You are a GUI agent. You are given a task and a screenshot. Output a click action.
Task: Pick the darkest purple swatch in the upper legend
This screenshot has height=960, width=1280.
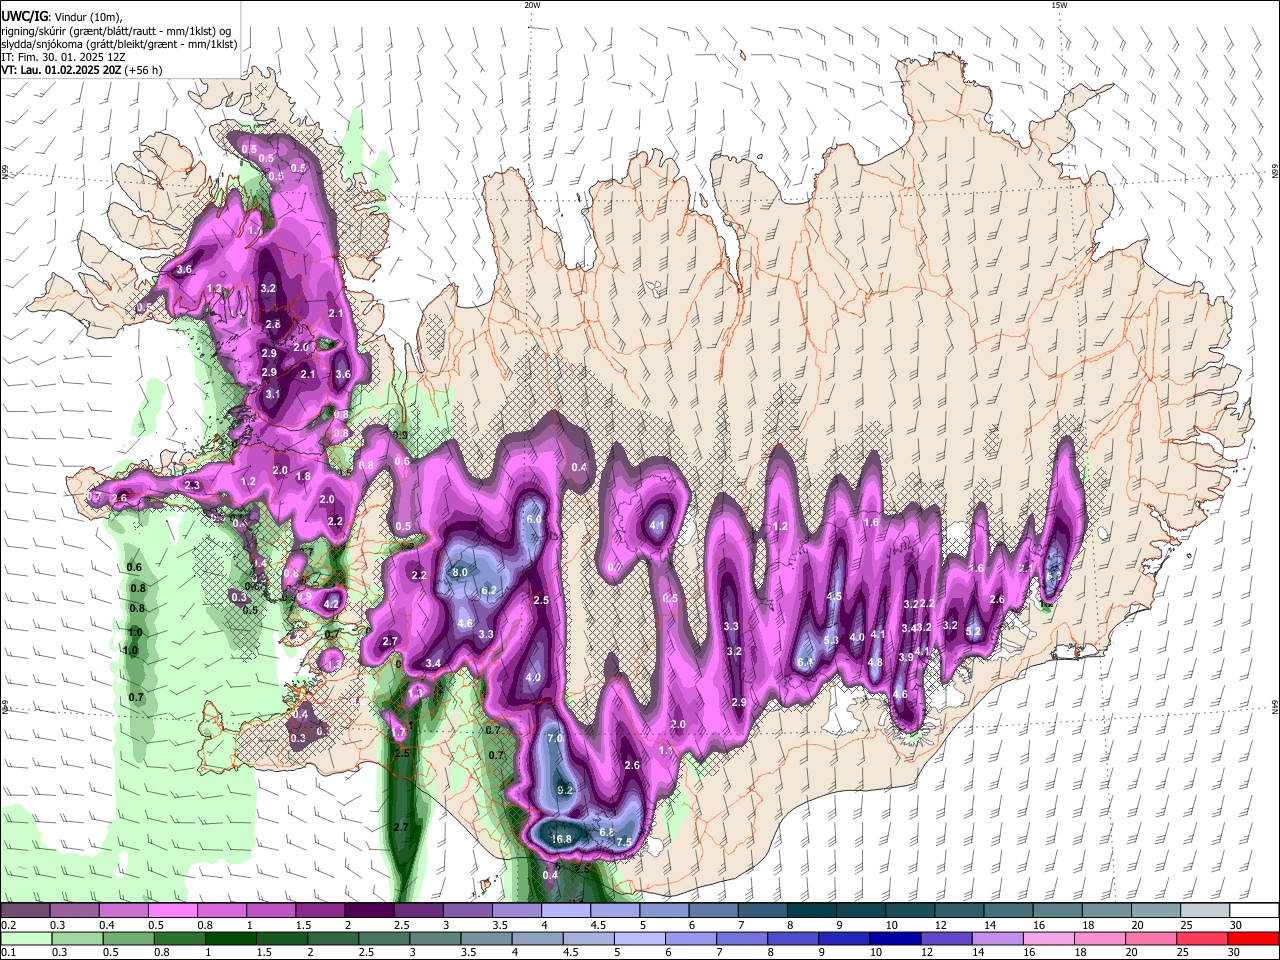coord(369,910)
